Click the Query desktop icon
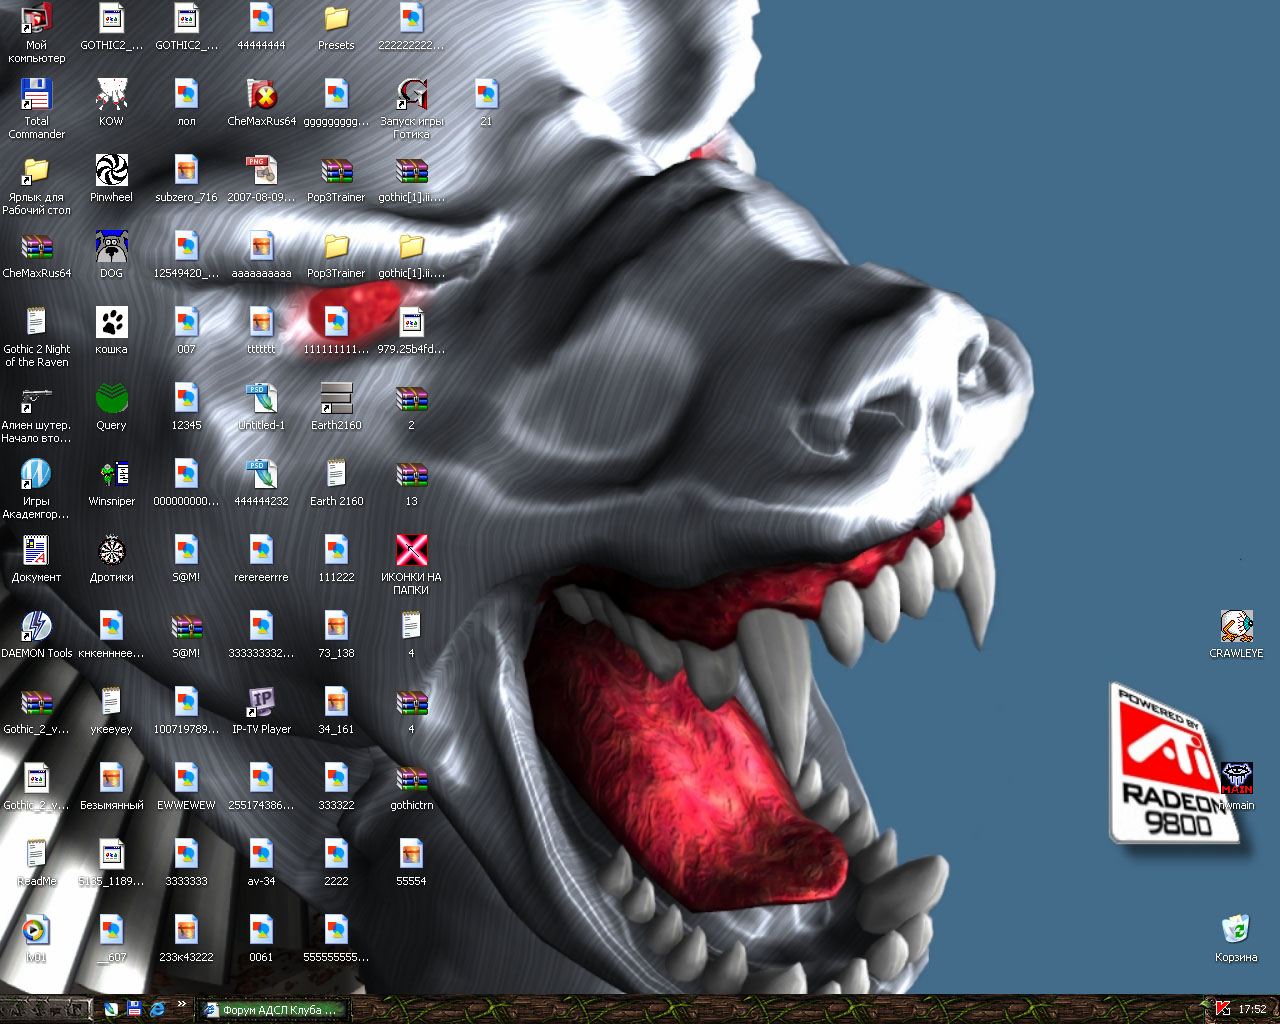Image resolution: width=1280 pixels, height=1024 pixels. coord(111,400)
